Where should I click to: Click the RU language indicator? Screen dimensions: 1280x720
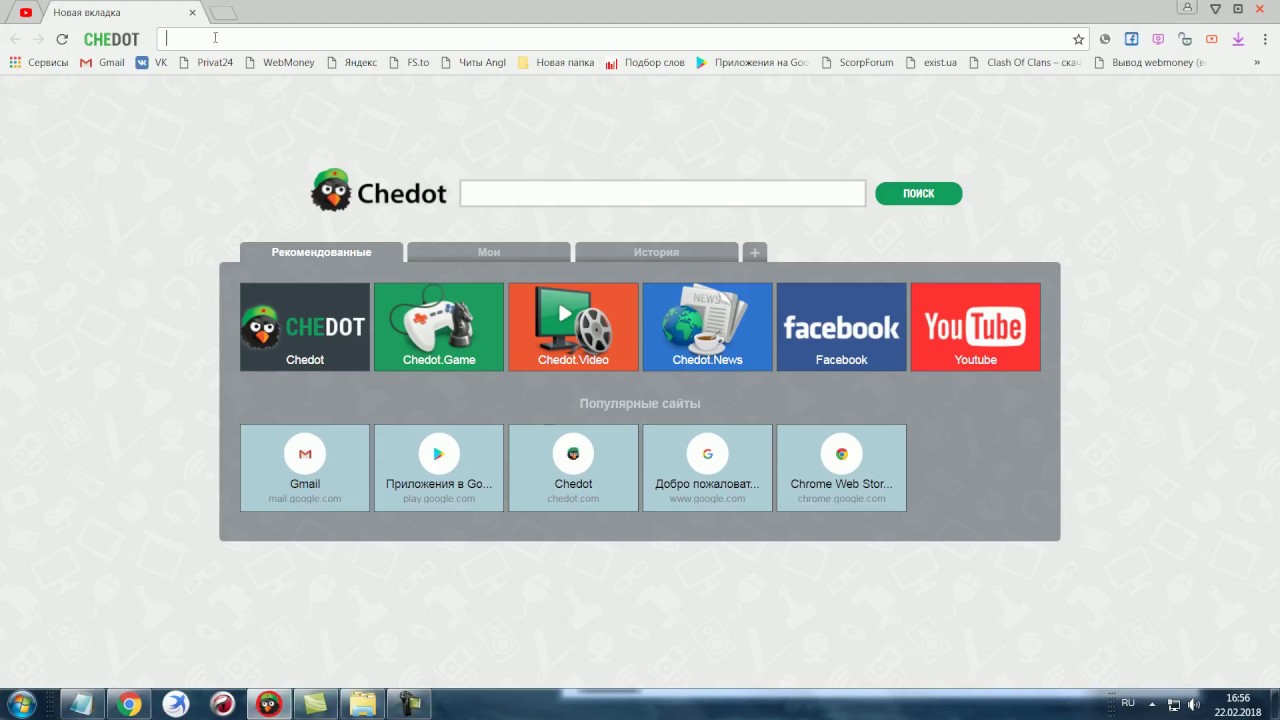[x=1128, y=703]
